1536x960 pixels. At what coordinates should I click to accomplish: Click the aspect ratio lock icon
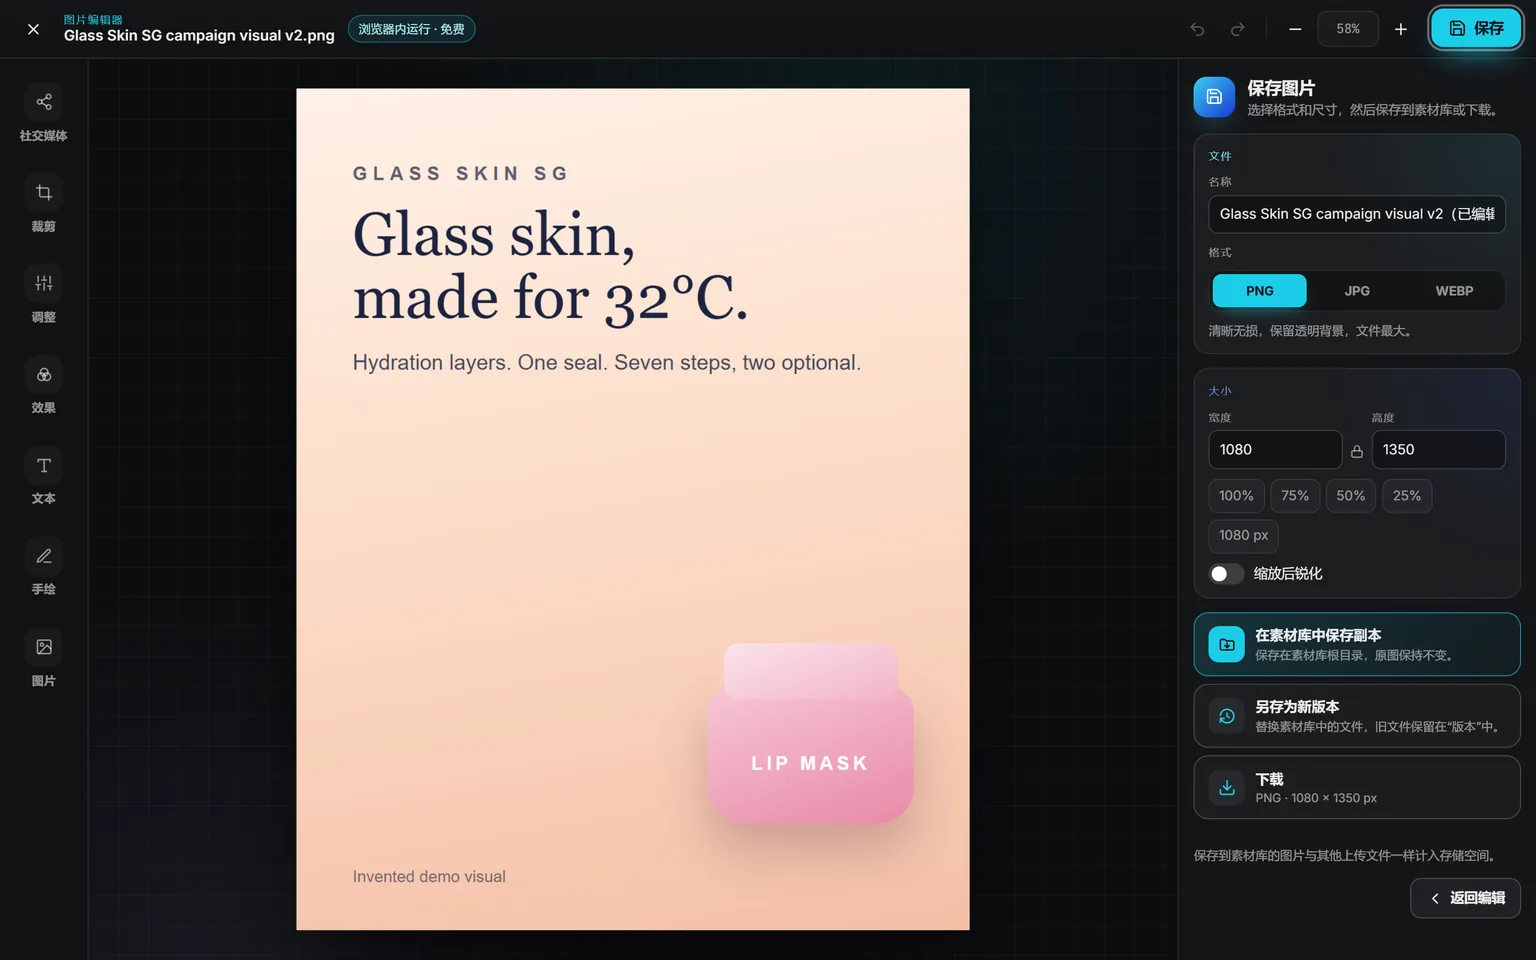1357,451
